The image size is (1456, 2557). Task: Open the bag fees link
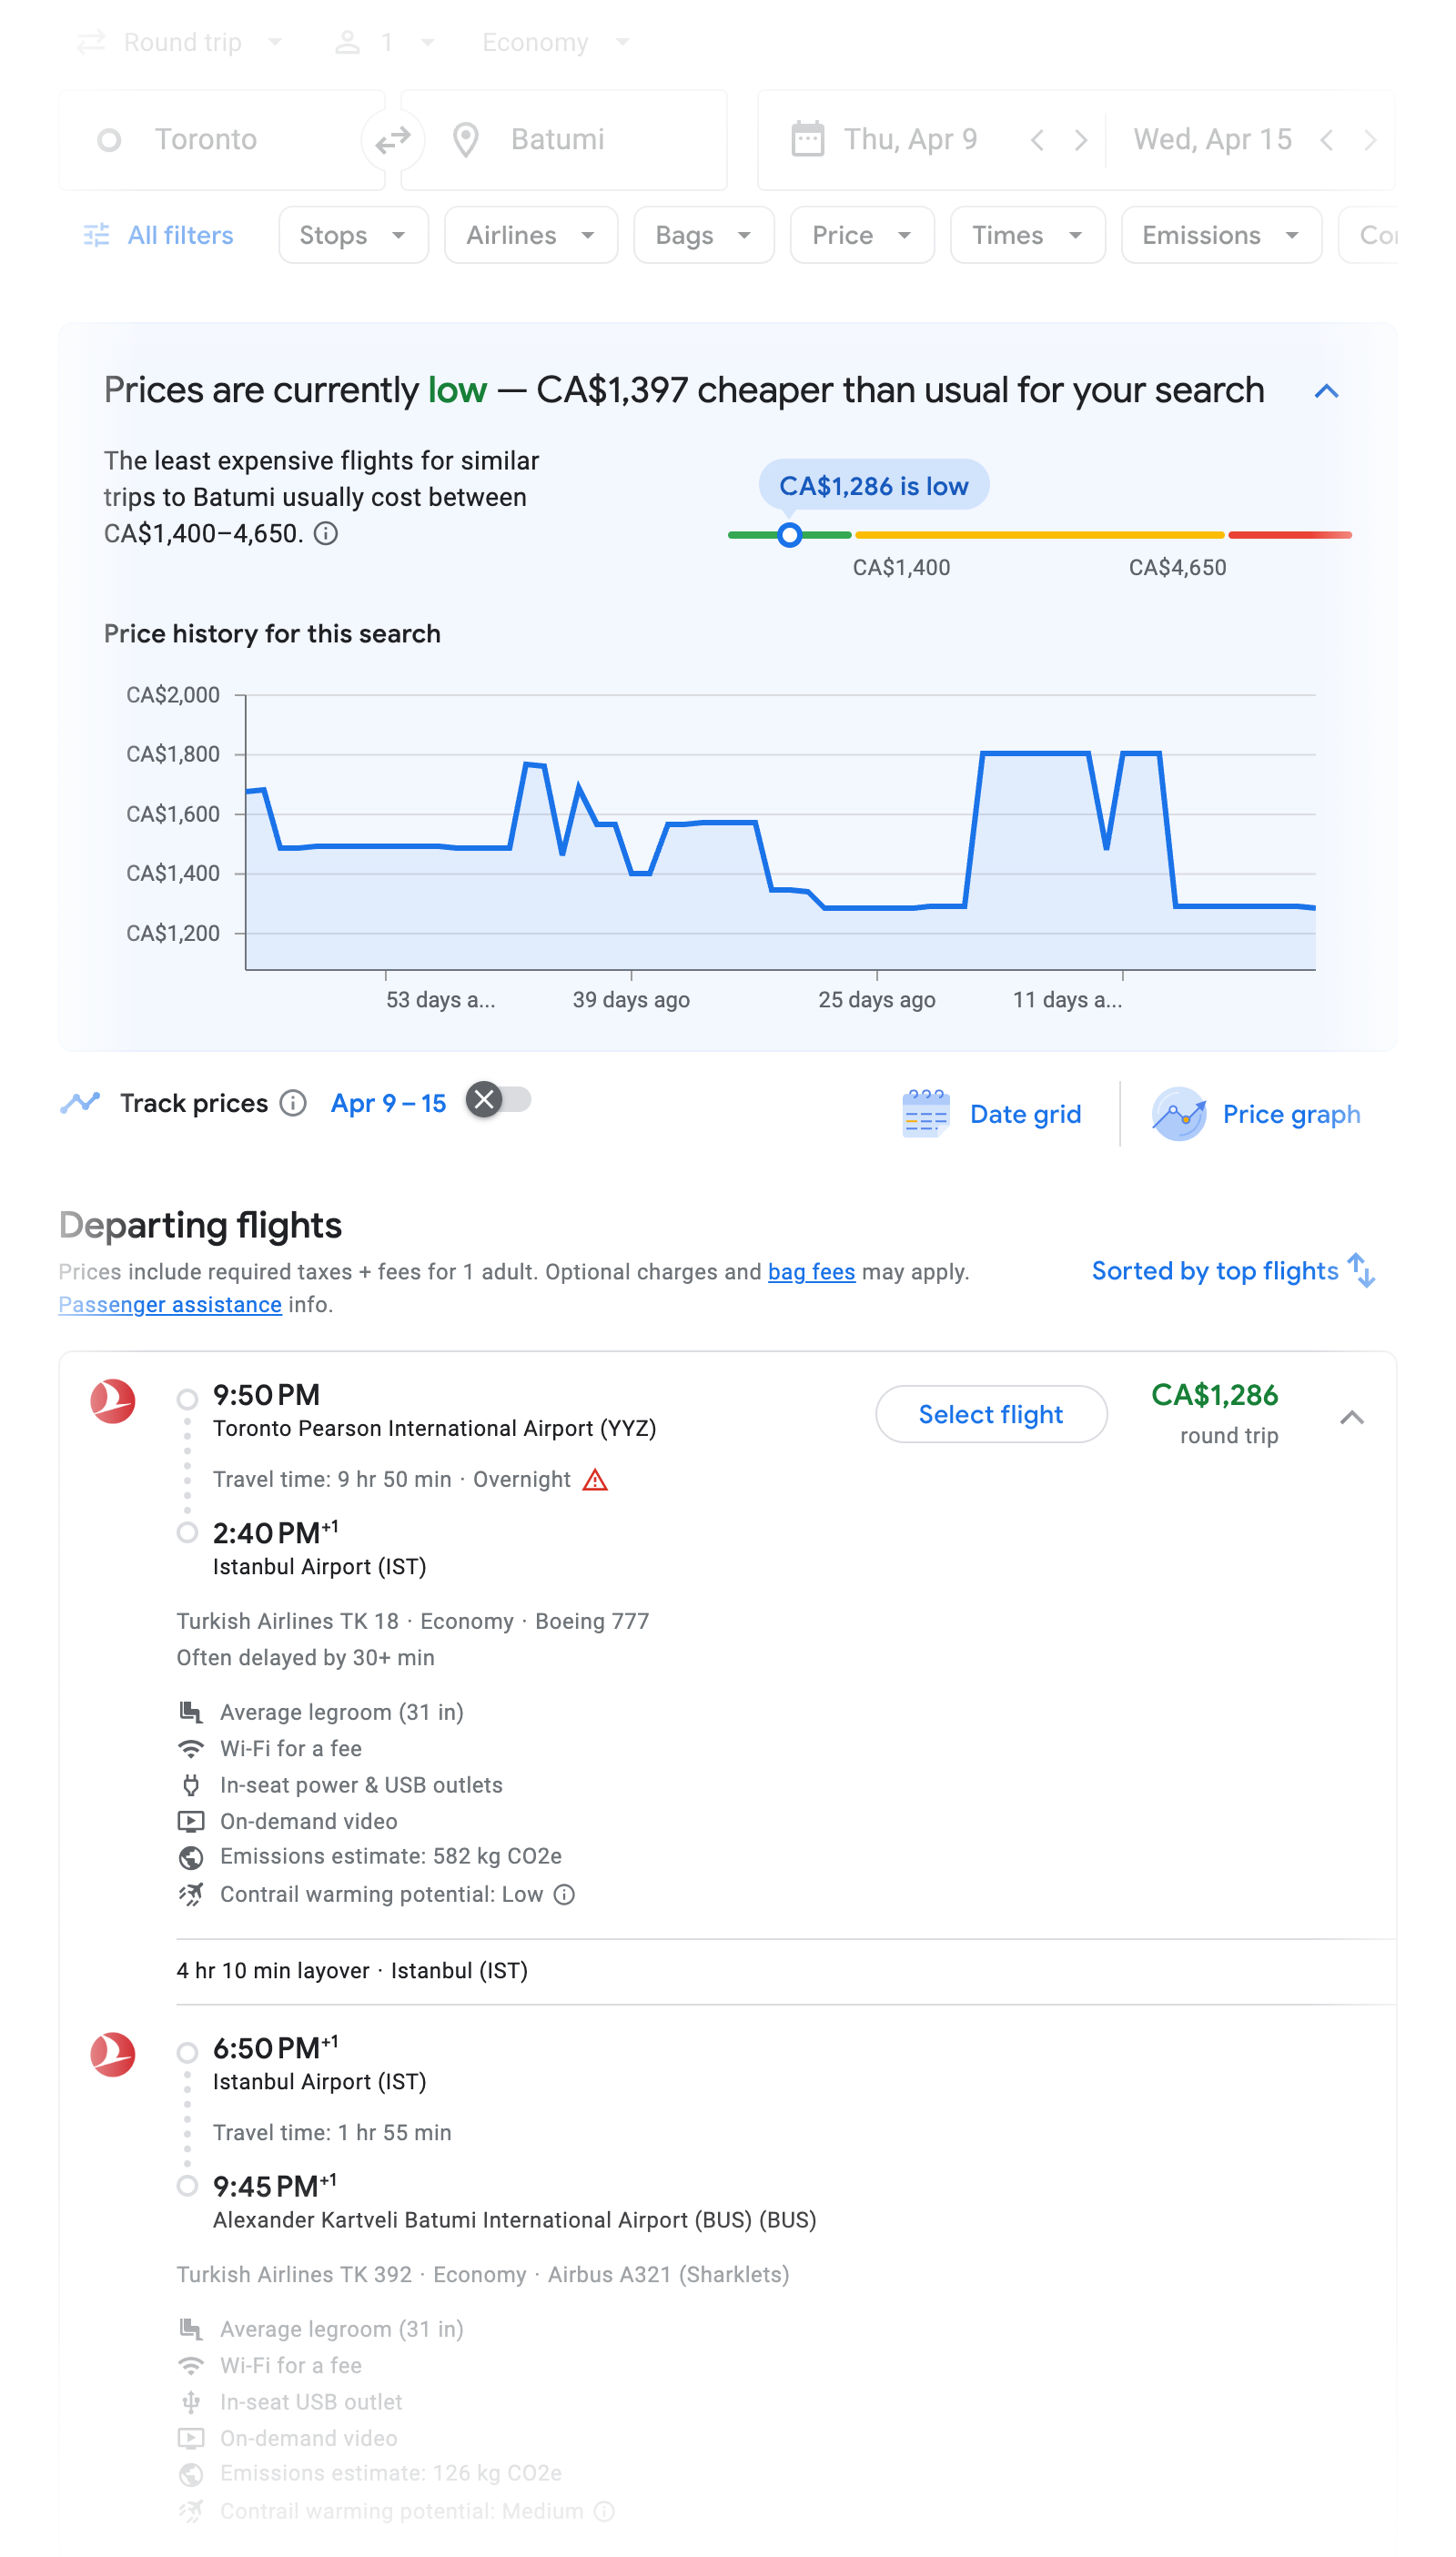click(x=810, y=1271)
